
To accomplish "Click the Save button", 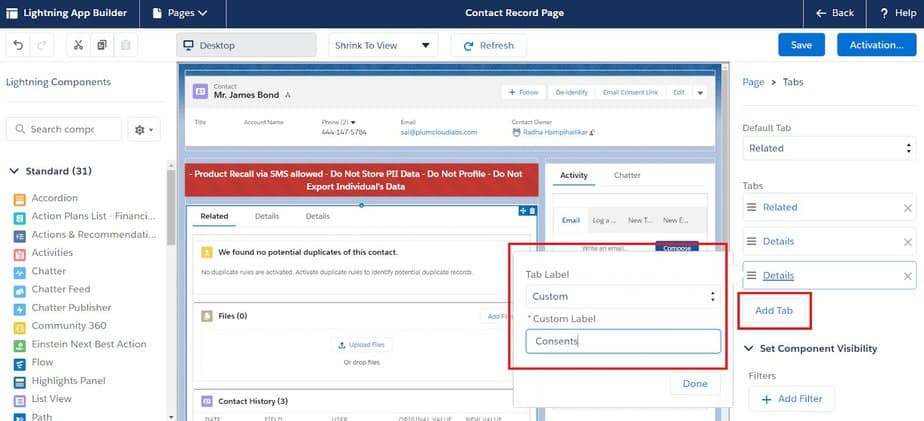I will (x=801, y=45).
